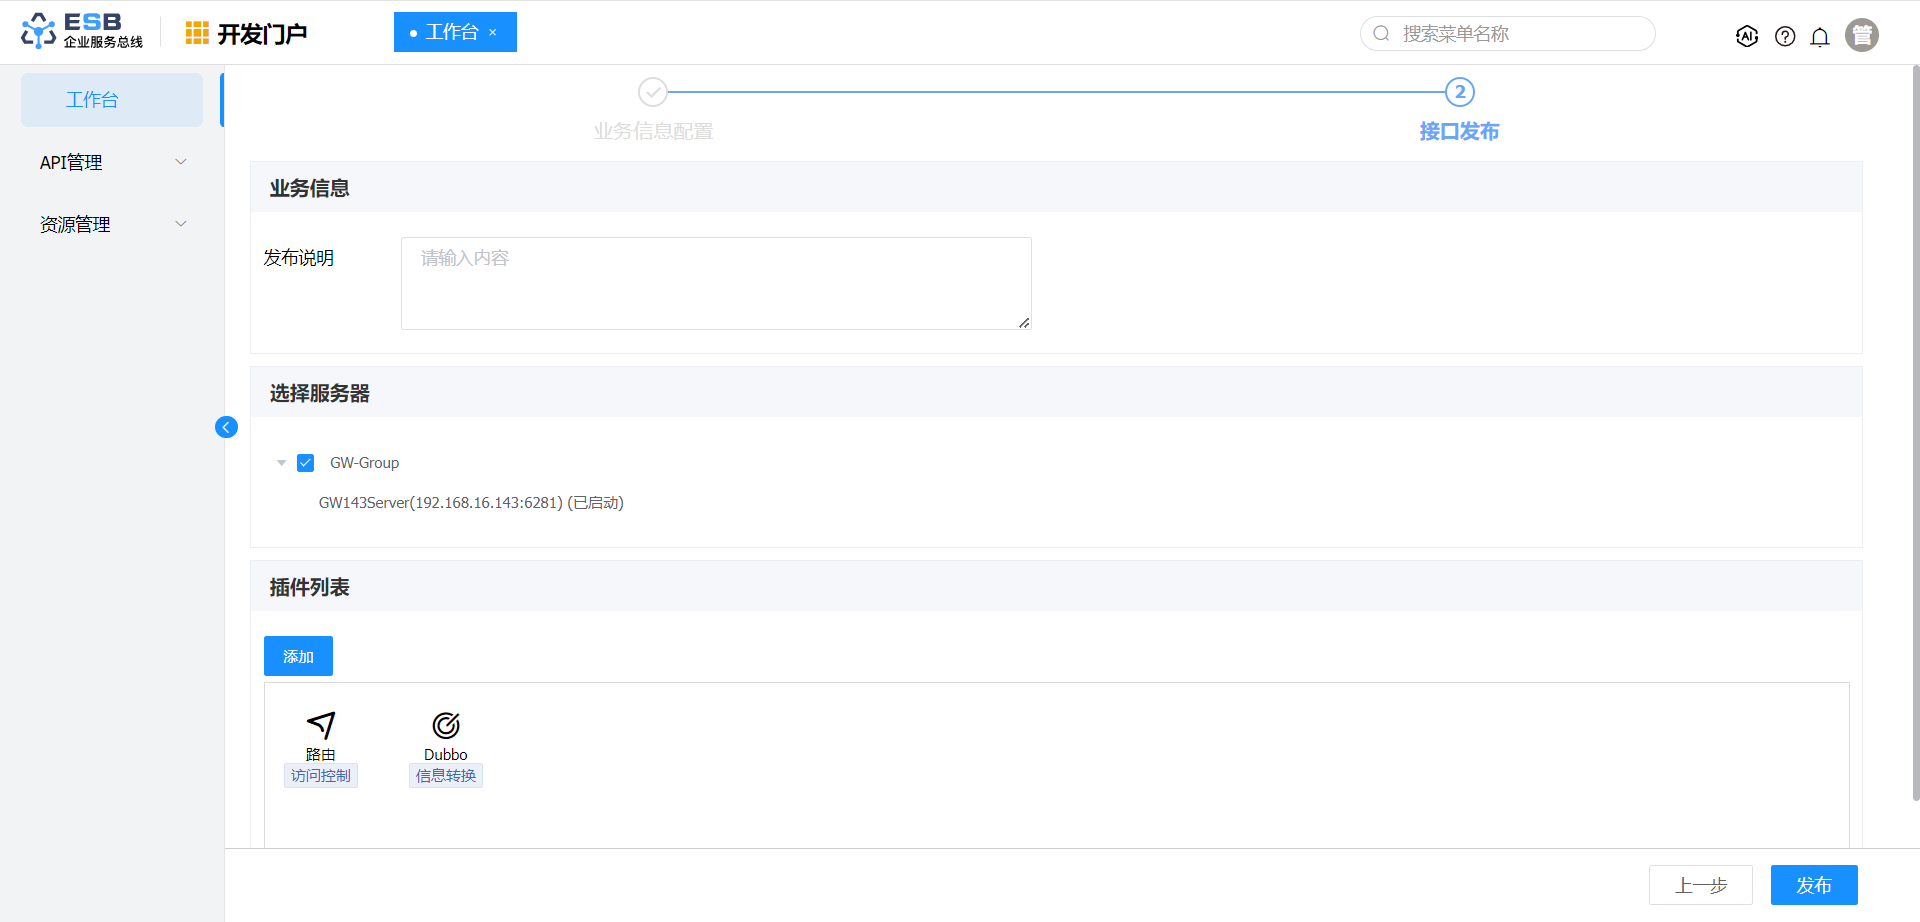Open the orange app grid menu icon
The height and width of the screenshot is (922, 1920).
pyautogui.click(x=197, y=33)
